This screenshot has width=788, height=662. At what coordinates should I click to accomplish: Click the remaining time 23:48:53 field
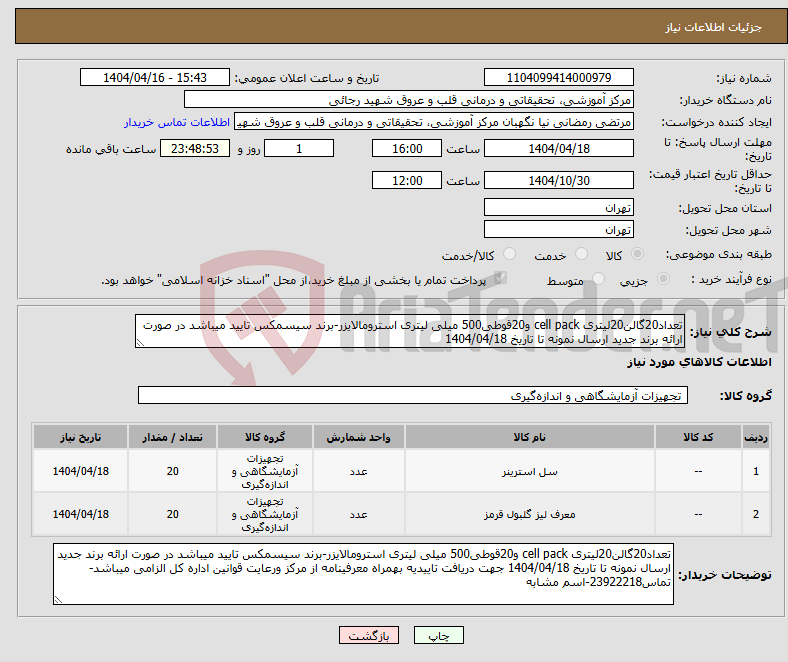coord(195,148)
